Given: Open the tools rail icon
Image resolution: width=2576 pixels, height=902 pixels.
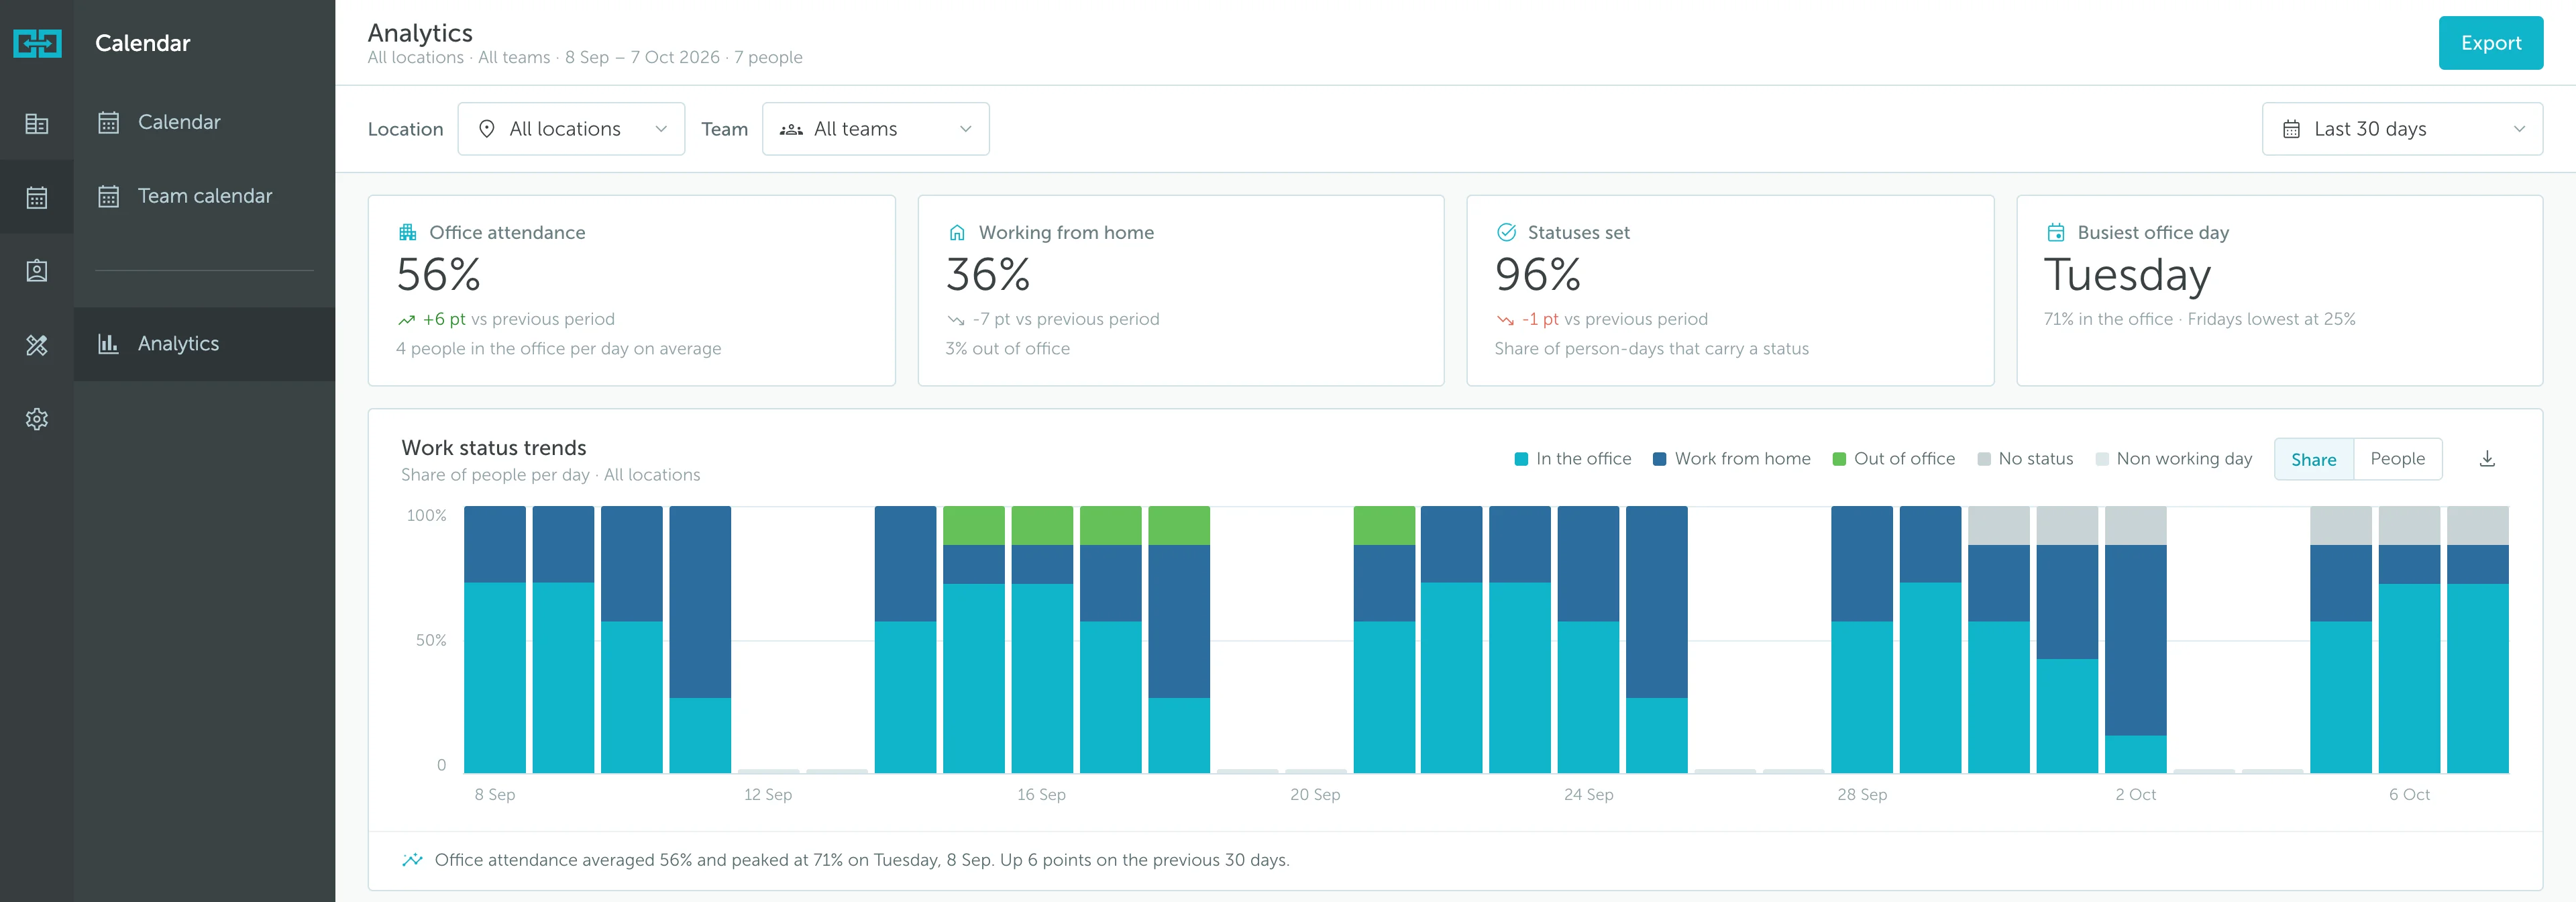Looking at the screenshot, I should [x=37, y=345].
